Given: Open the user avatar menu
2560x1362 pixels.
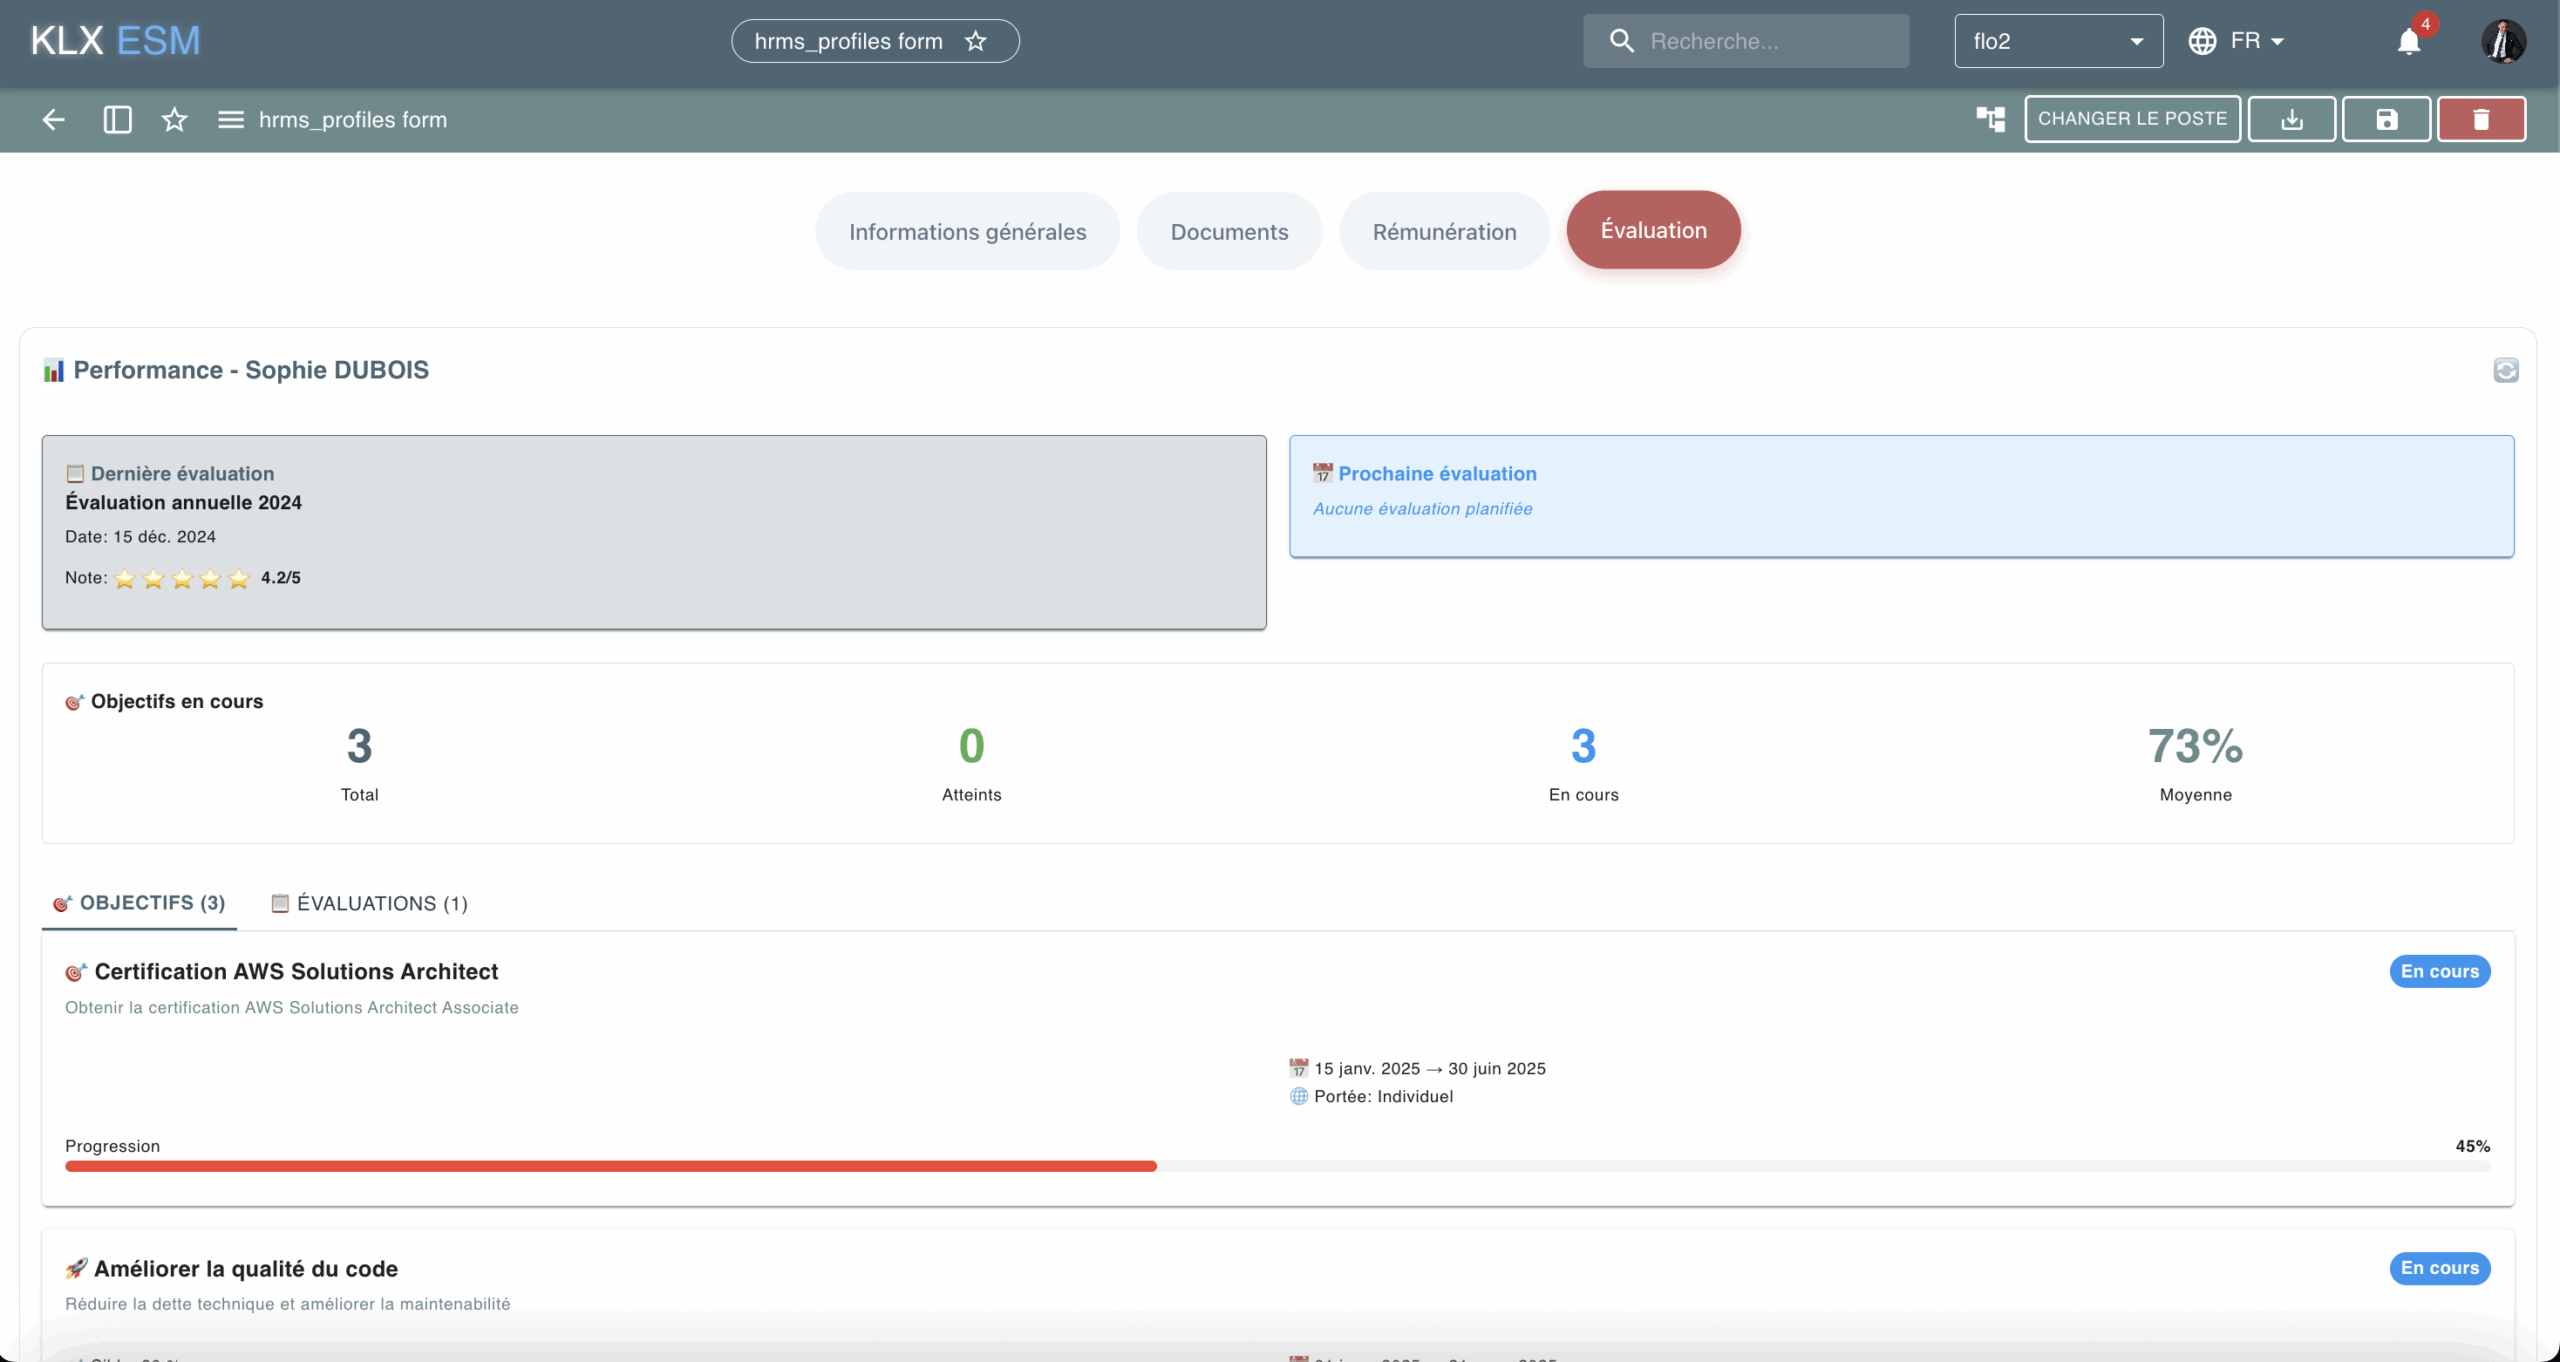Looking at the screenshot, I should 2503,41.
